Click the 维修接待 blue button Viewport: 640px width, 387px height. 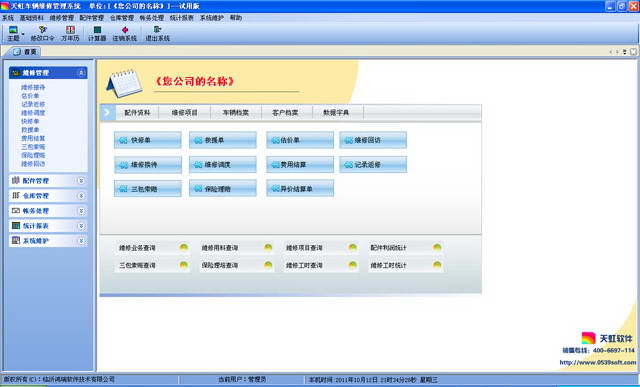tap(148, 165)
